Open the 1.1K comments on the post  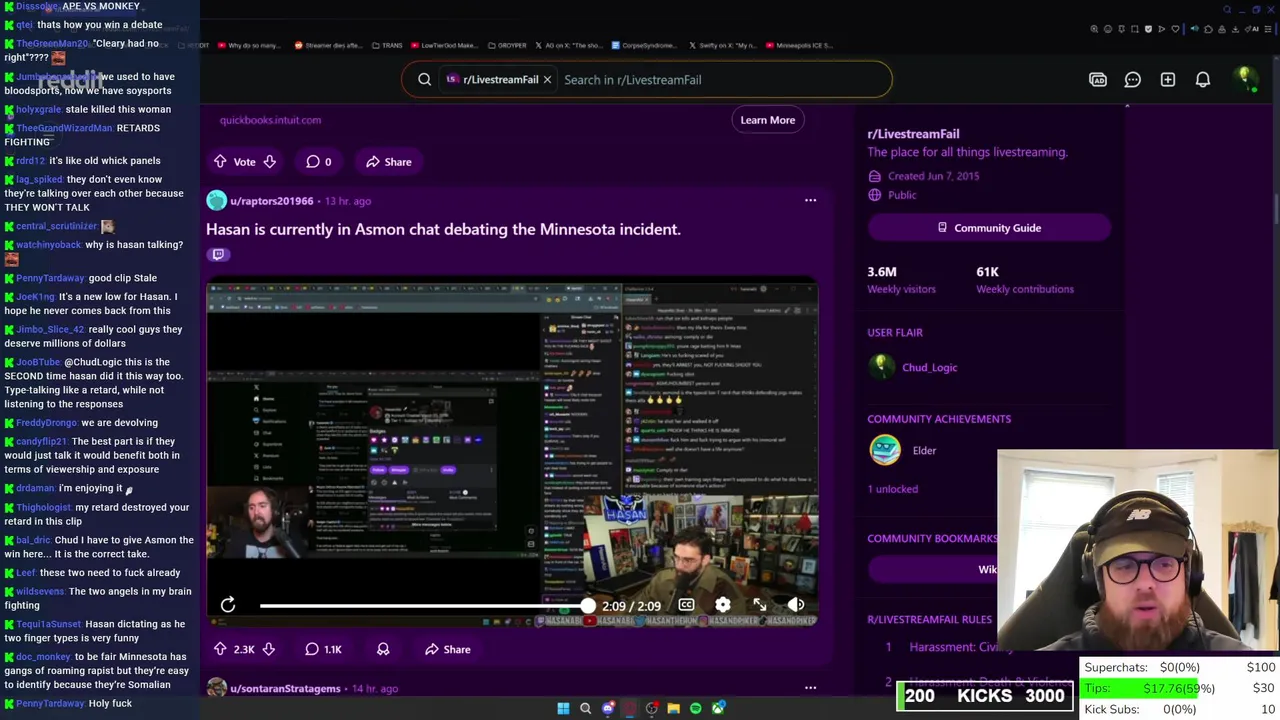click(323, 649)
